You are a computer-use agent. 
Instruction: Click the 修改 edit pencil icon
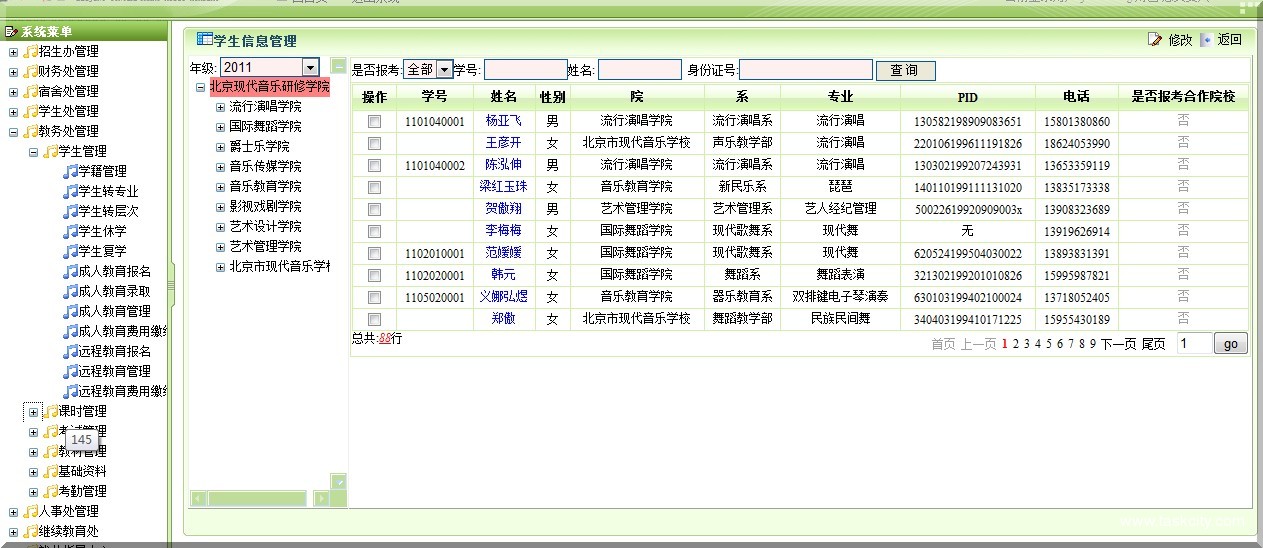1156,40
